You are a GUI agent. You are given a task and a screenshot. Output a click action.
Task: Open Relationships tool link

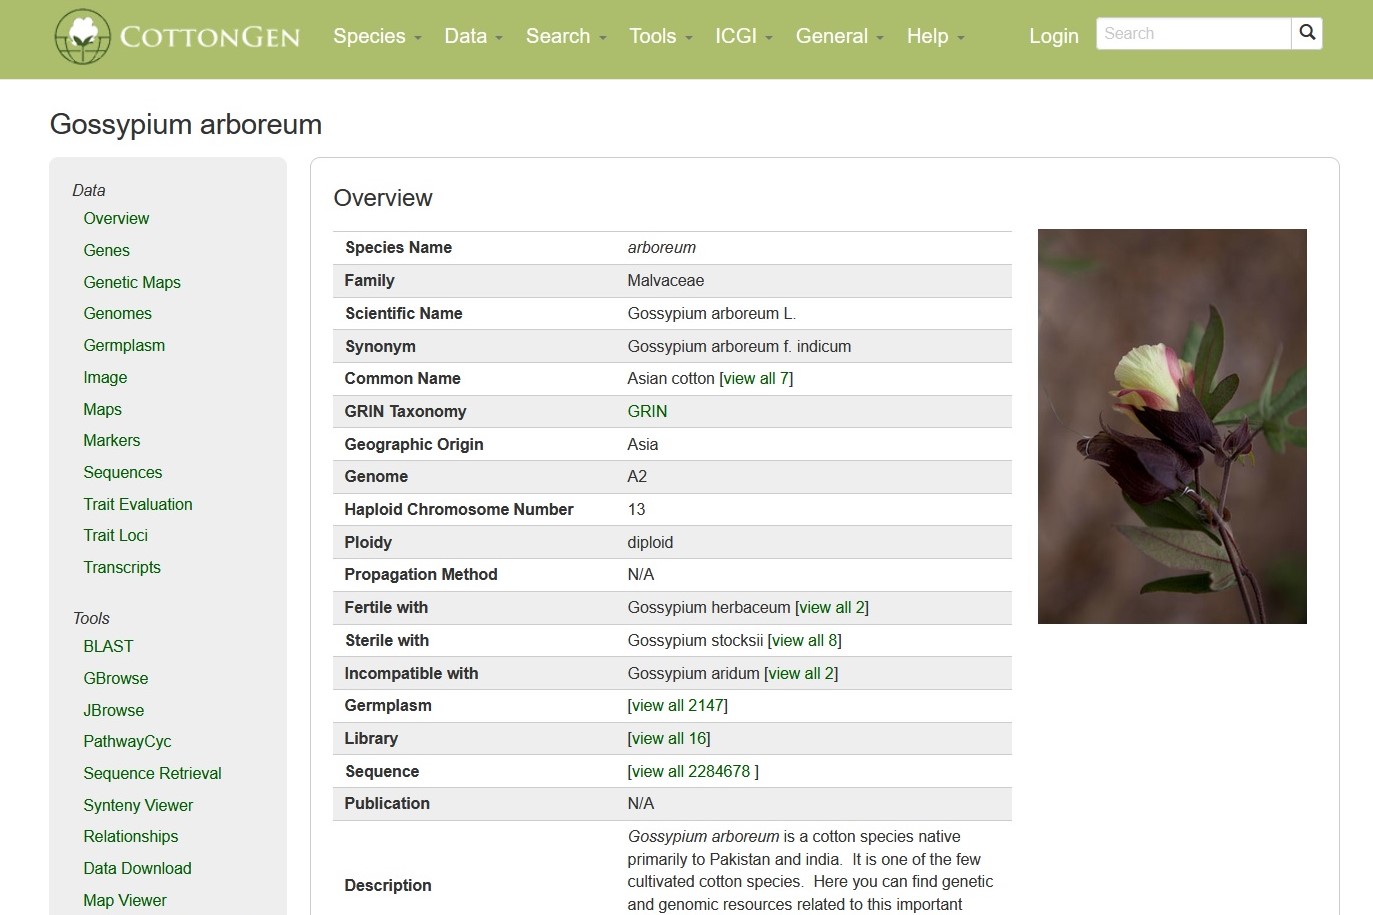(x=131, y=836)
